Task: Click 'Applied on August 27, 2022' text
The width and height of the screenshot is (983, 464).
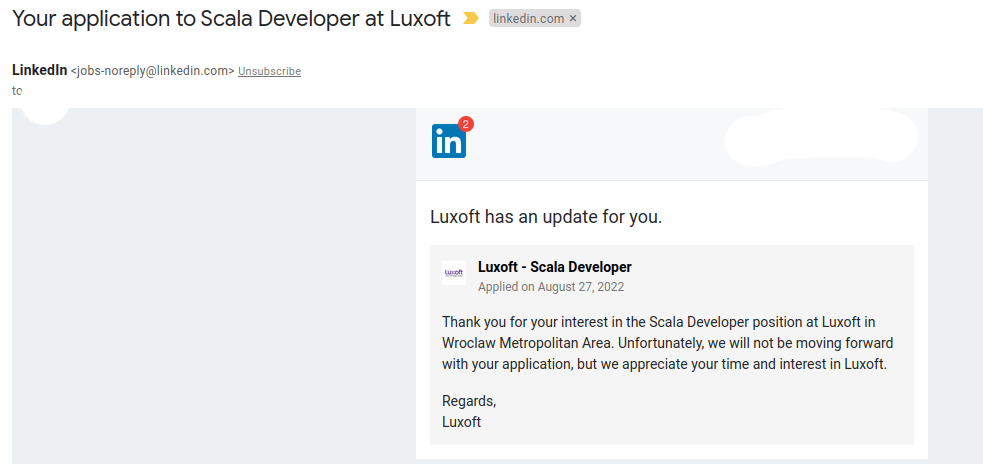Action: 551,287
